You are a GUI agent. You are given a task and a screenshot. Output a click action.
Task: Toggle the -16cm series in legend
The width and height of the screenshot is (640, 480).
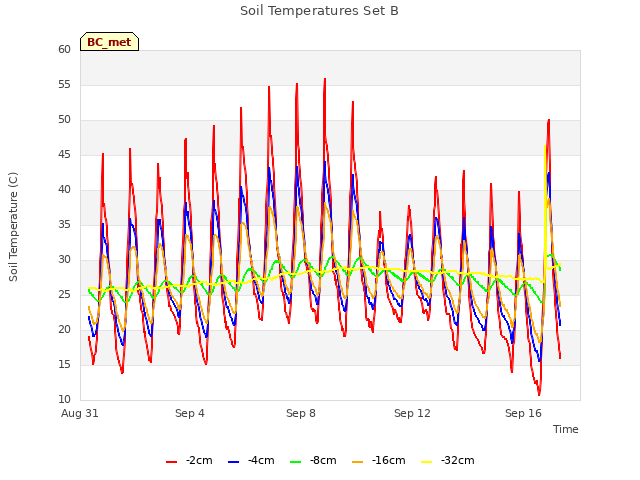pyautogui.click(x=378, y=460)
